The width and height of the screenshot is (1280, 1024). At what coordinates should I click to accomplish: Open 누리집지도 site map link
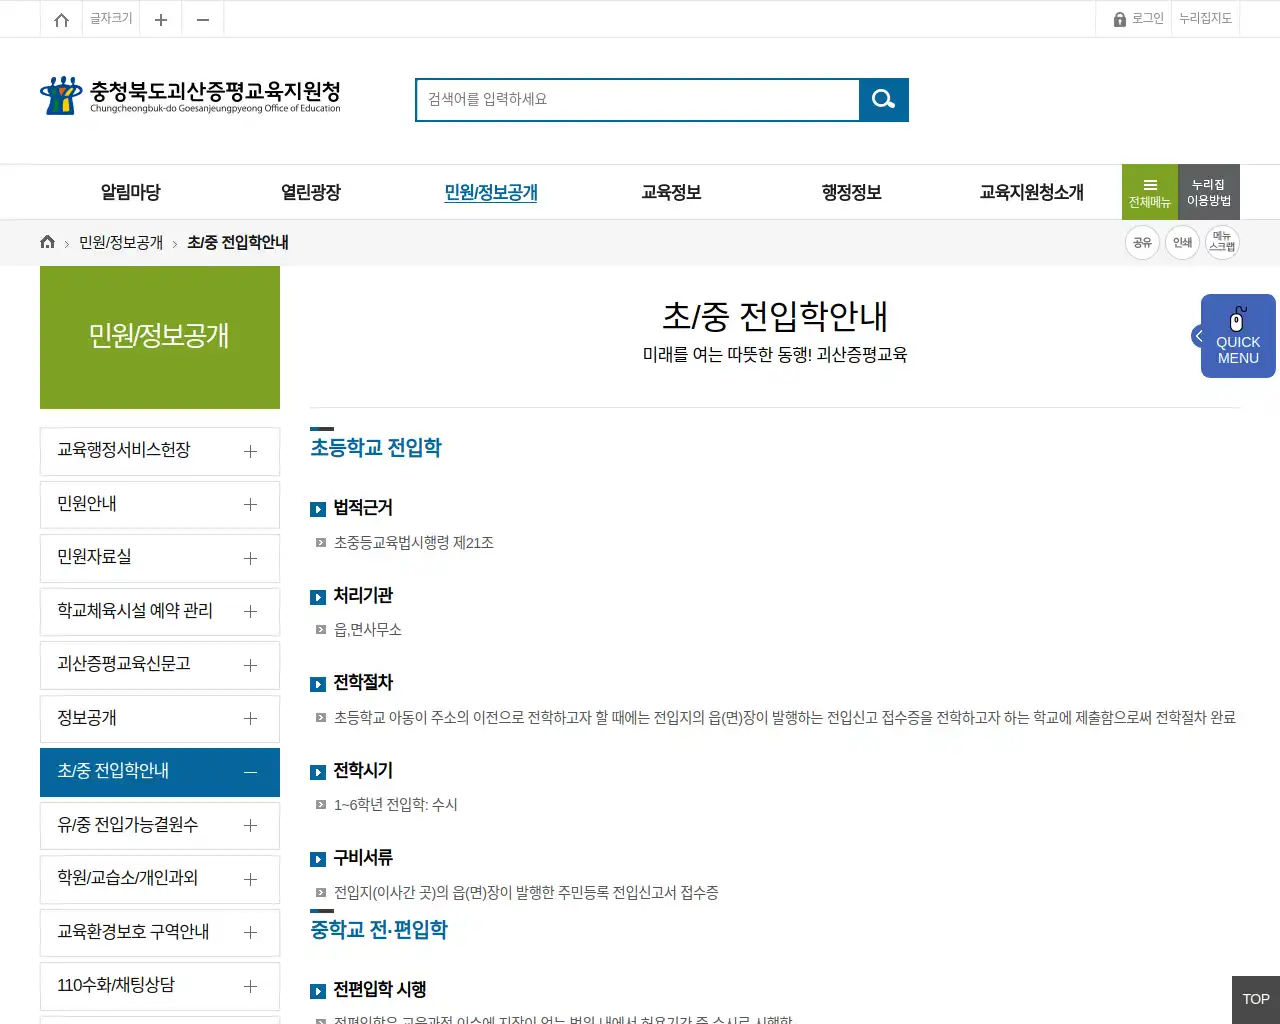click(1205, 19)
